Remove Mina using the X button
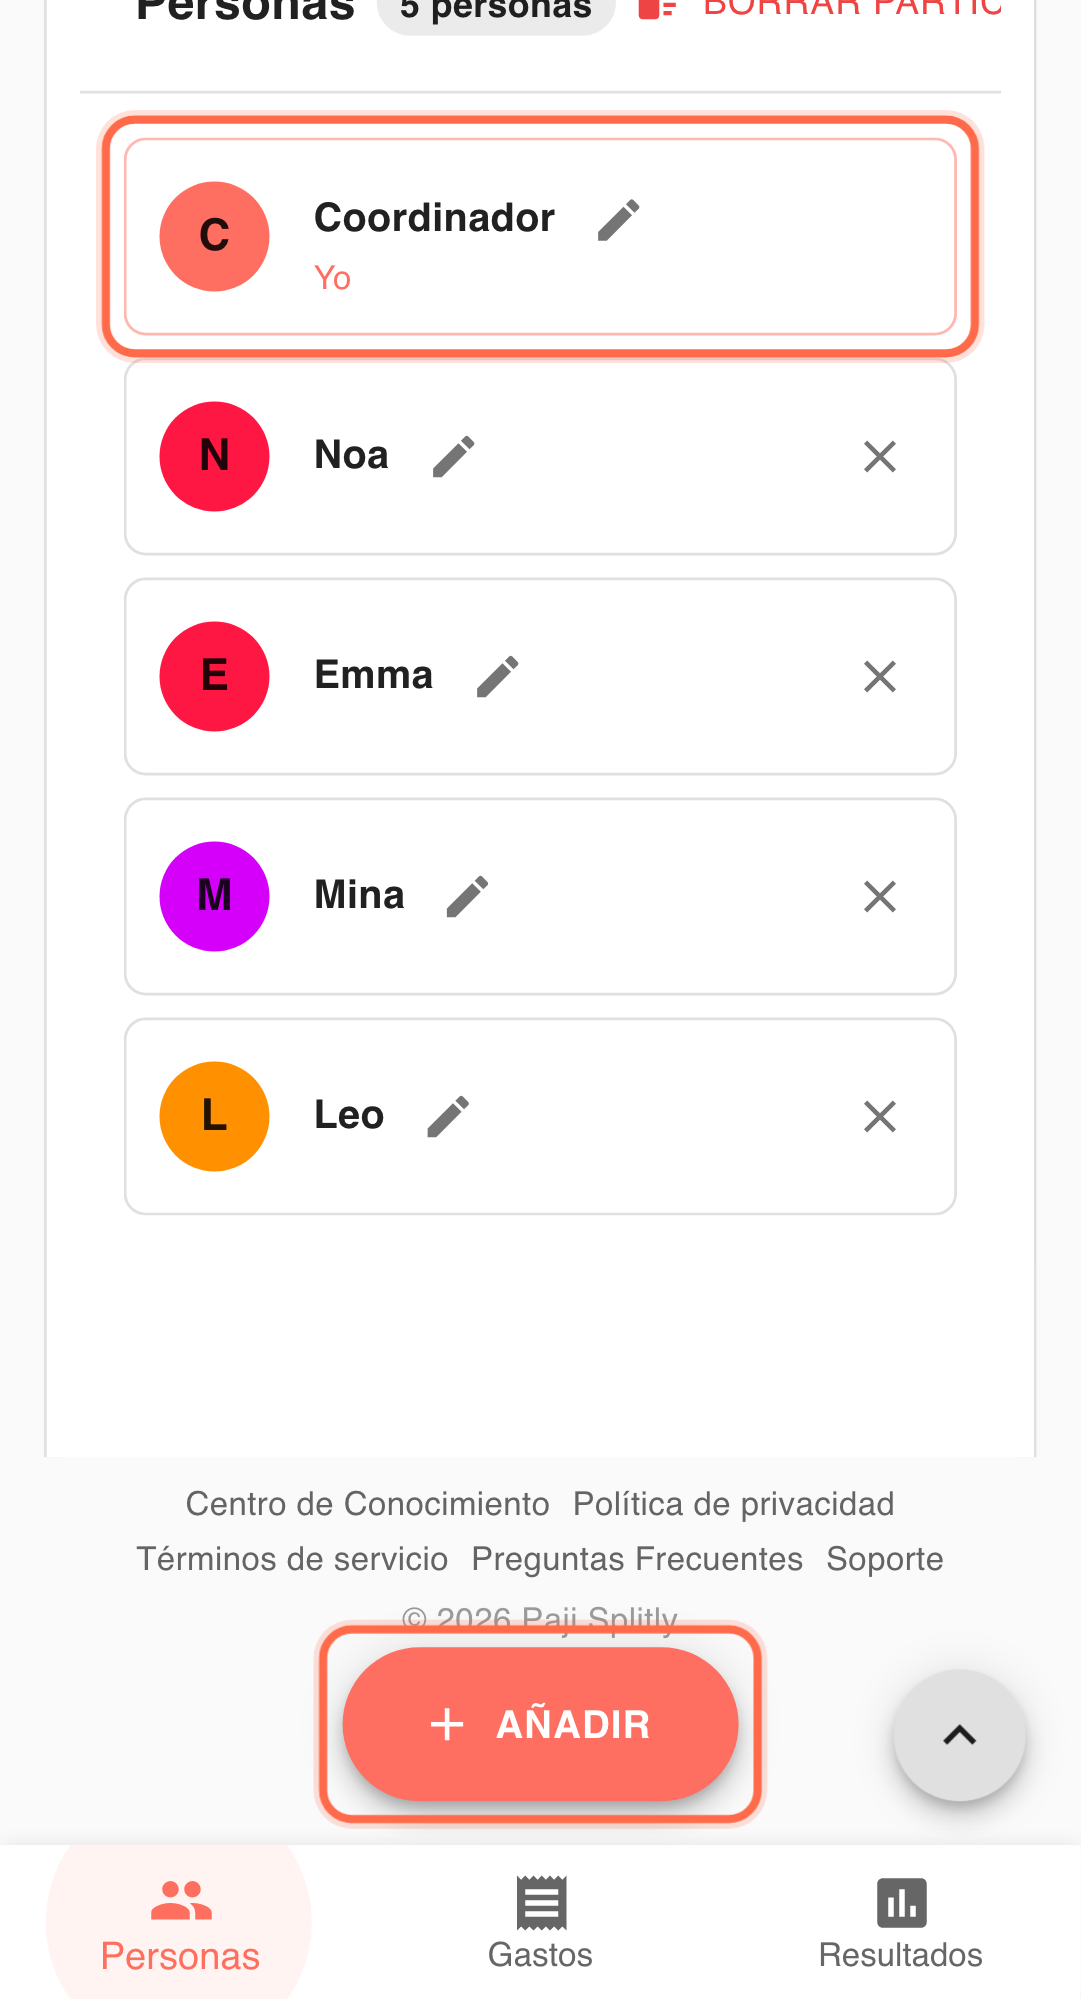 [x=879, y=897]
